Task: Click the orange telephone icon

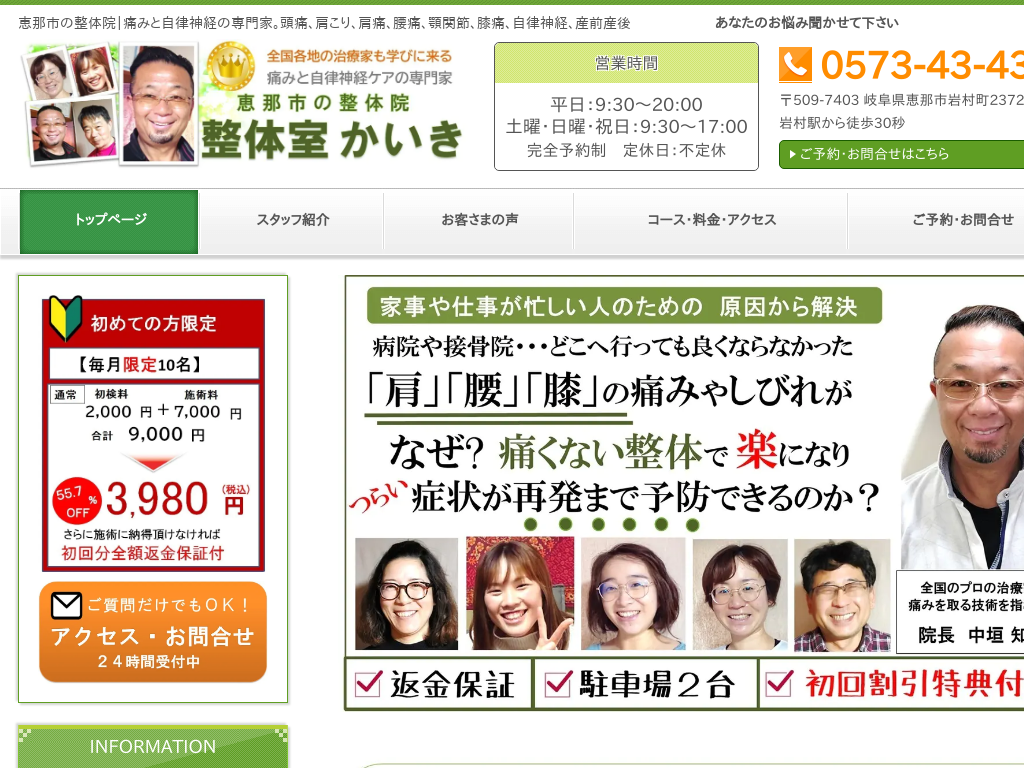Action: [796, 65]
